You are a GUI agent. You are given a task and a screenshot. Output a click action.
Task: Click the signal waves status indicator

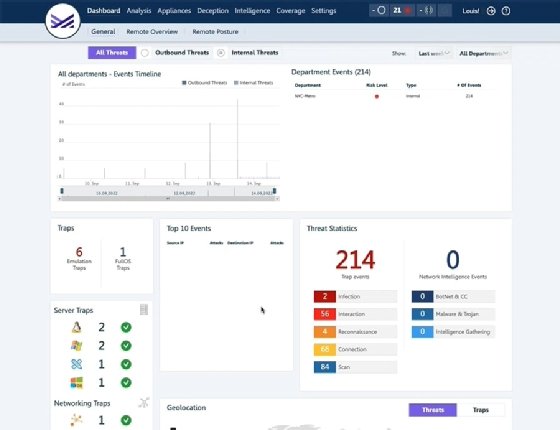coord(426,11)
